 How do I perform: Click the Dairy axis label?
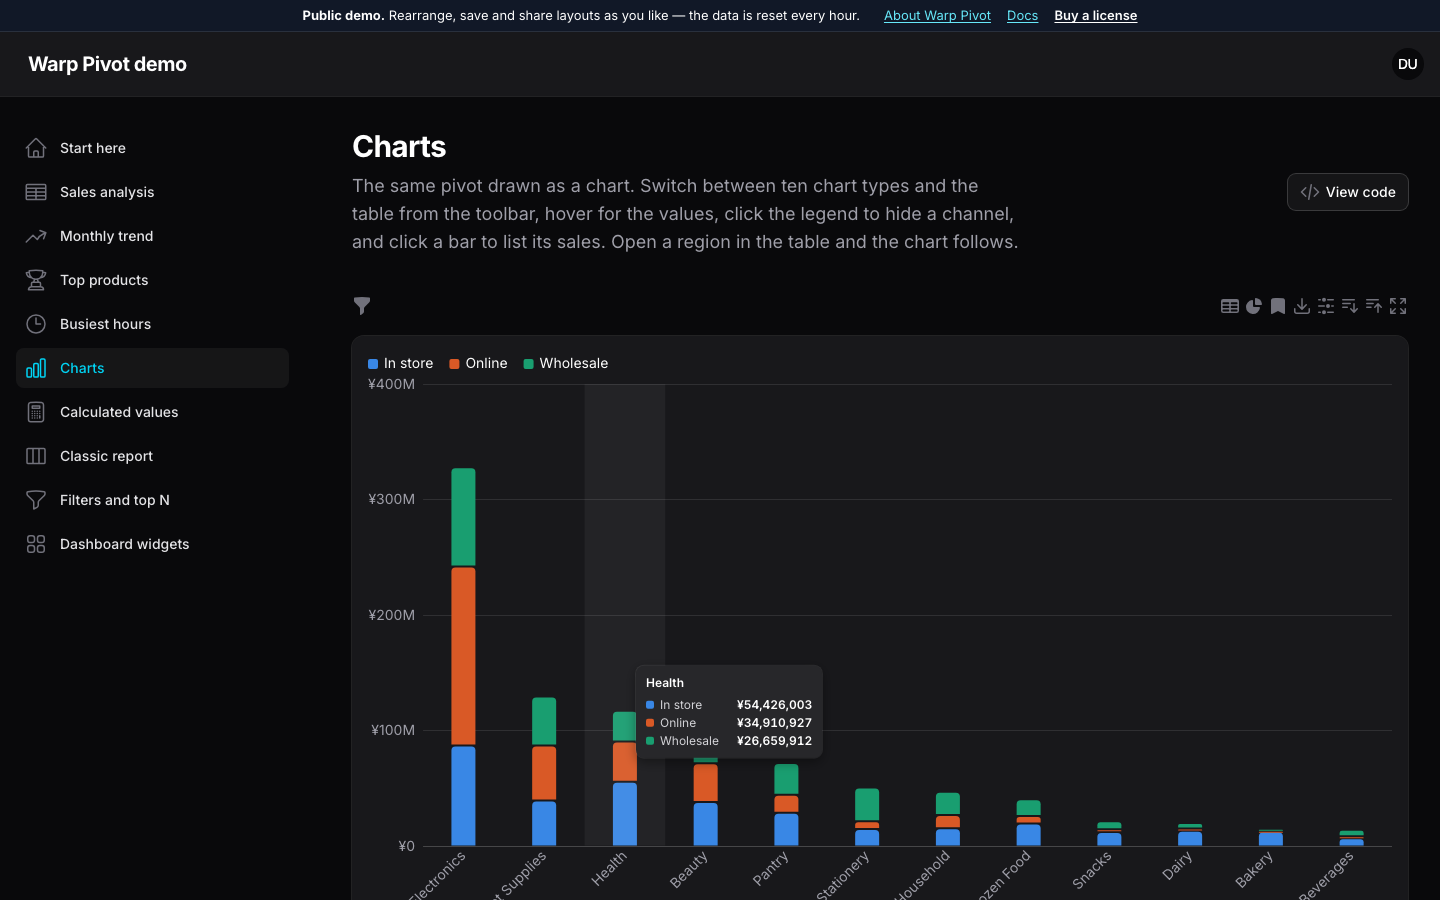[x=1177, y=866]
